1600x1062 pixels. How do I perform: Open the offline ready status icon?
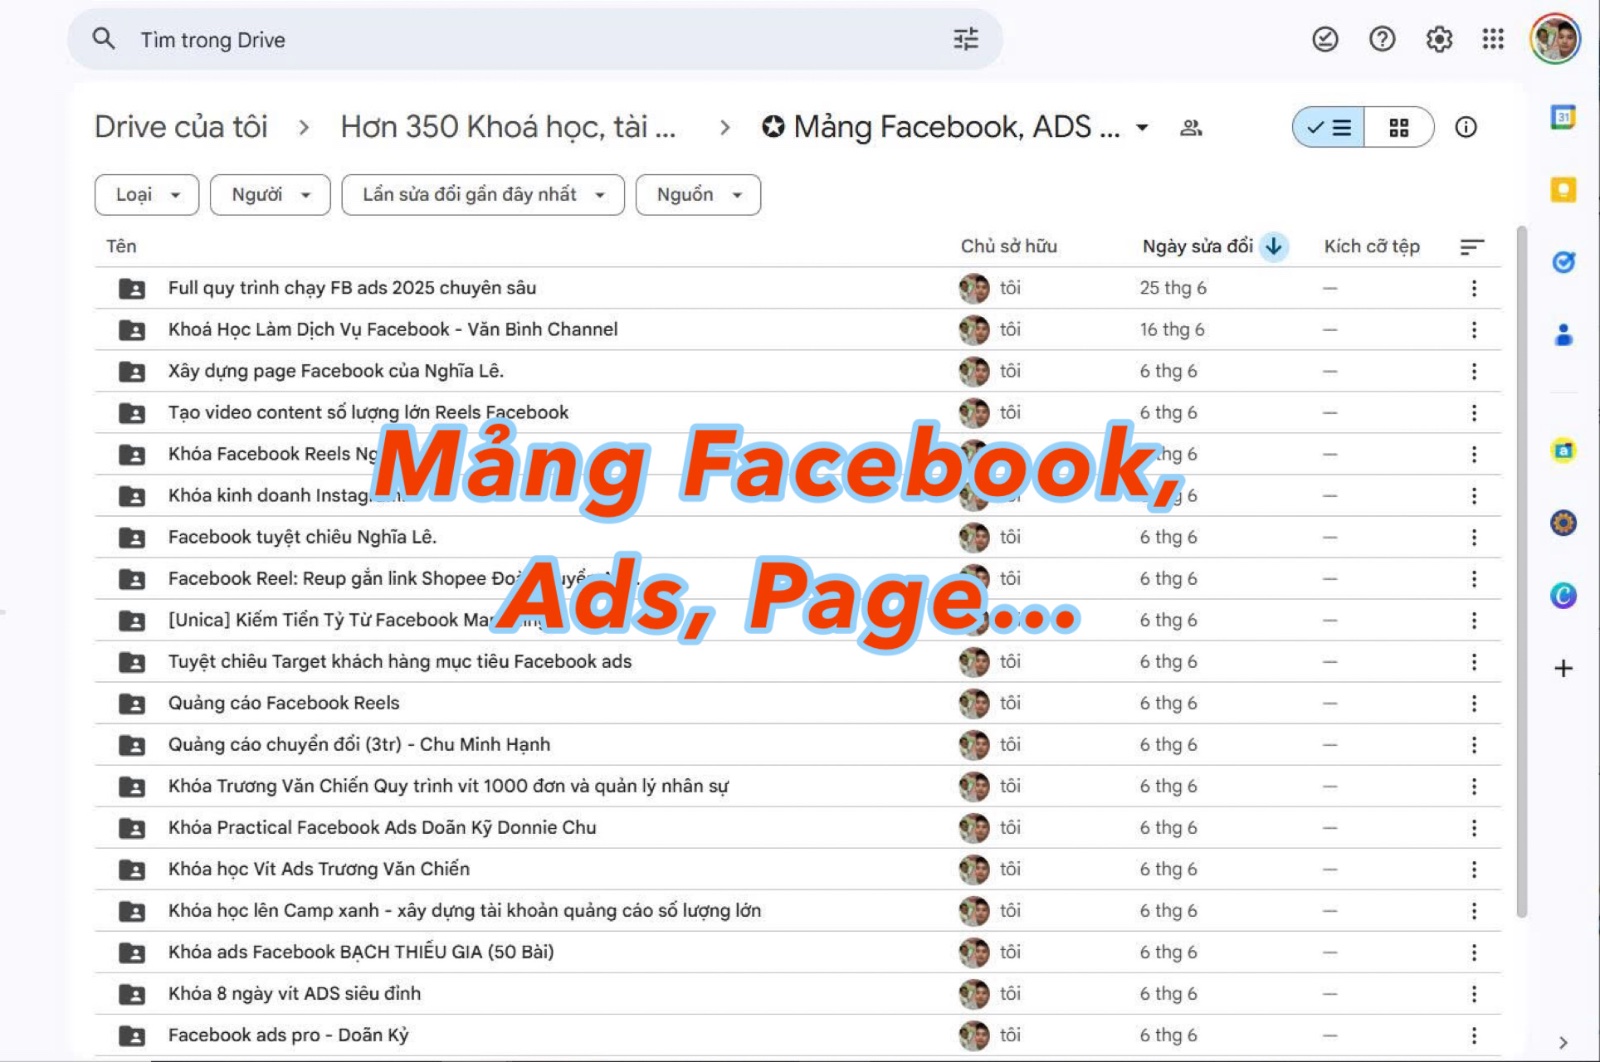coord(1325,39)
